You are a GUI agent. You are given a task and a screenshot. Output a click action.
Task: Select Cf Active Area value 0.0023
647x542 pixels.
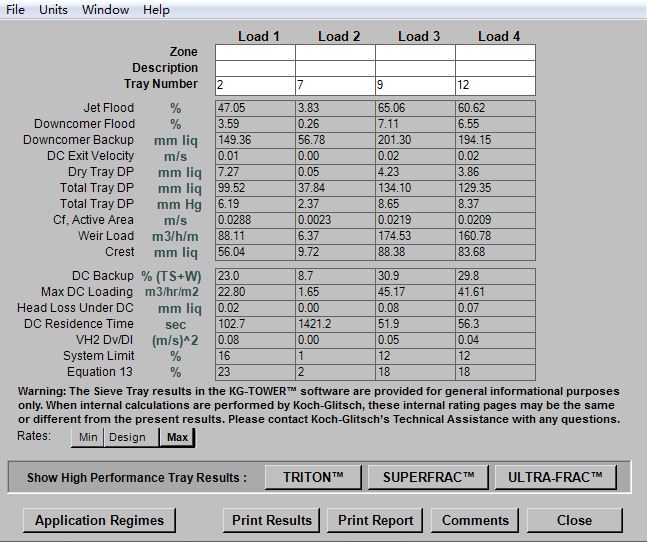(x=335, y=220)
